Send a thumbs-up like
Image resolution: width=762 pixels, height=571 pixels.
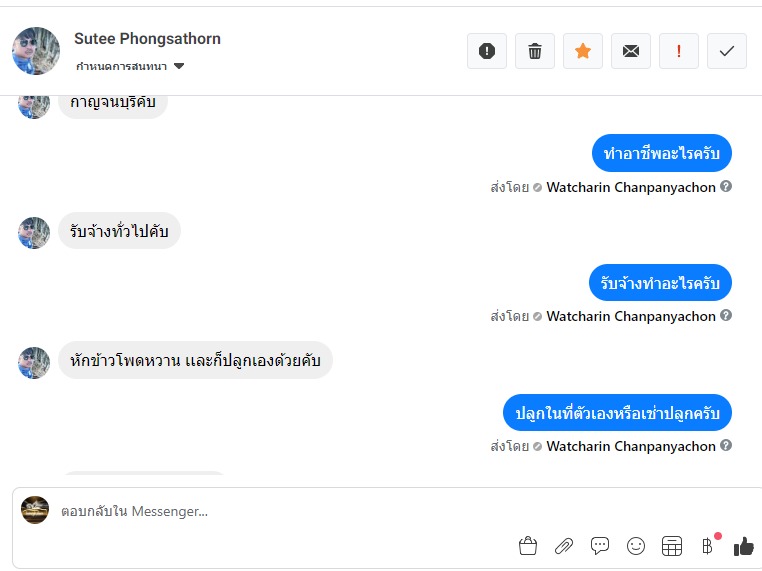pyautogui.click(x=743, y=546)
